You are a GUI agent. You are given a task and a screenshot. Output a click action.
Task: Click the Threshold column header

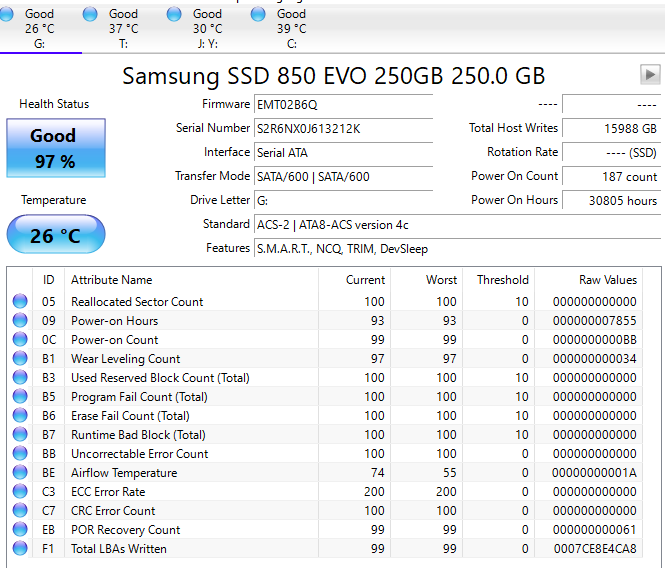coord(498,280)
